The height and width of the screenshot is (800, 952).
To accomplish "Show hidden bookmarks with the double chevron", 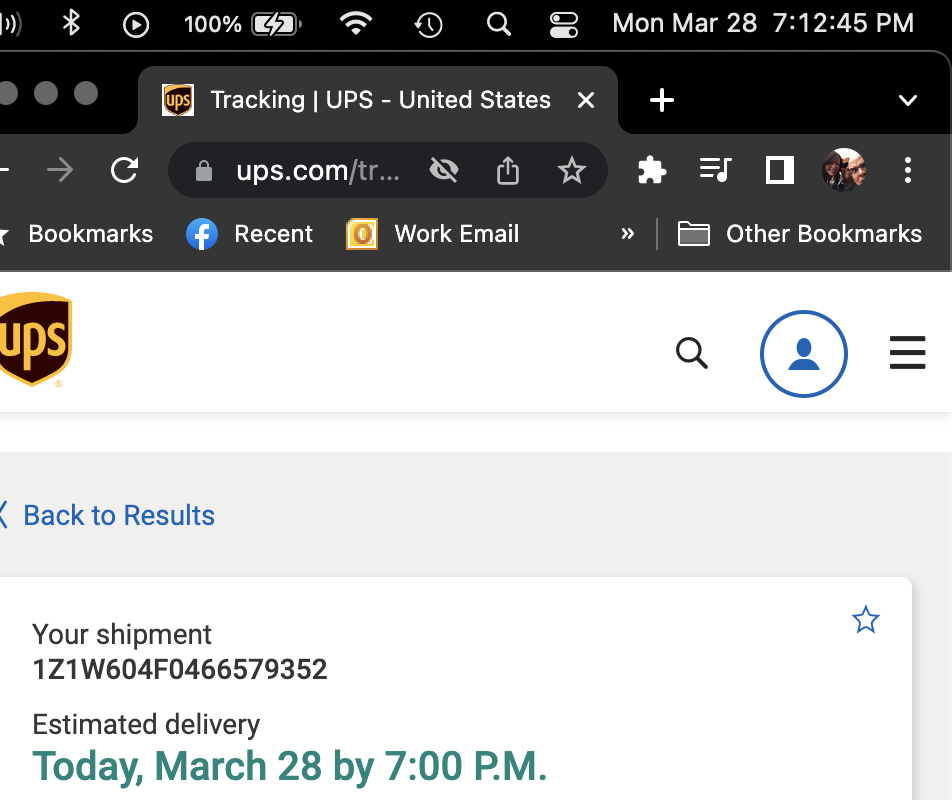I will pyautogui.click(x=628, y=234).
